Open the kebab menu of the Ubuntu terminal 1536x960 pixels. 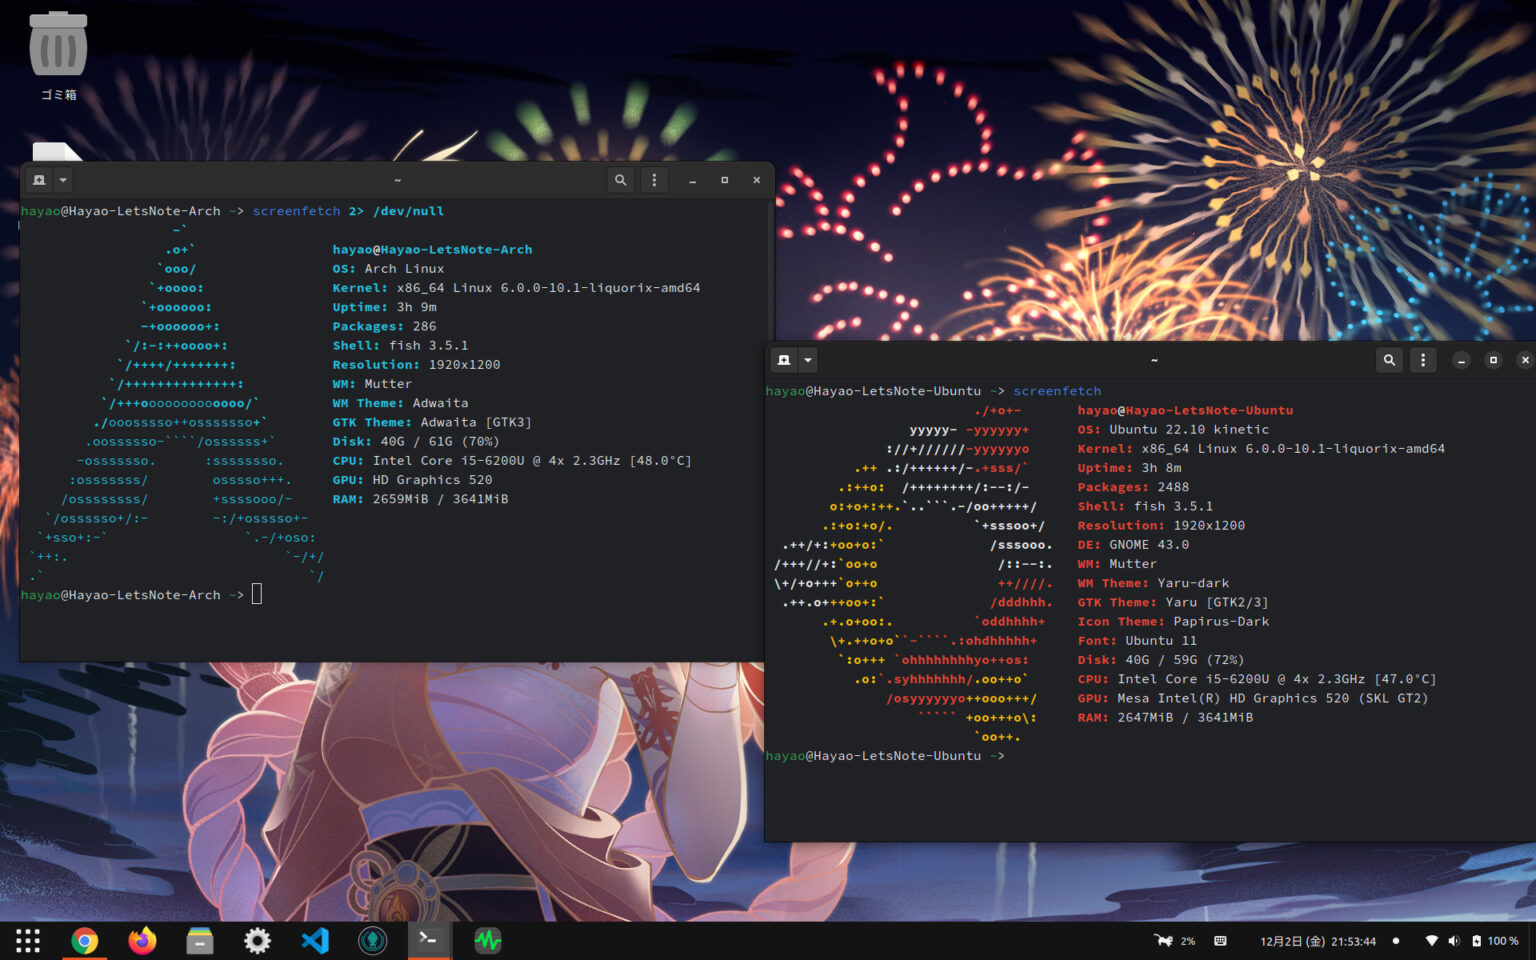pyautogui.click(x=1423, y=360)
